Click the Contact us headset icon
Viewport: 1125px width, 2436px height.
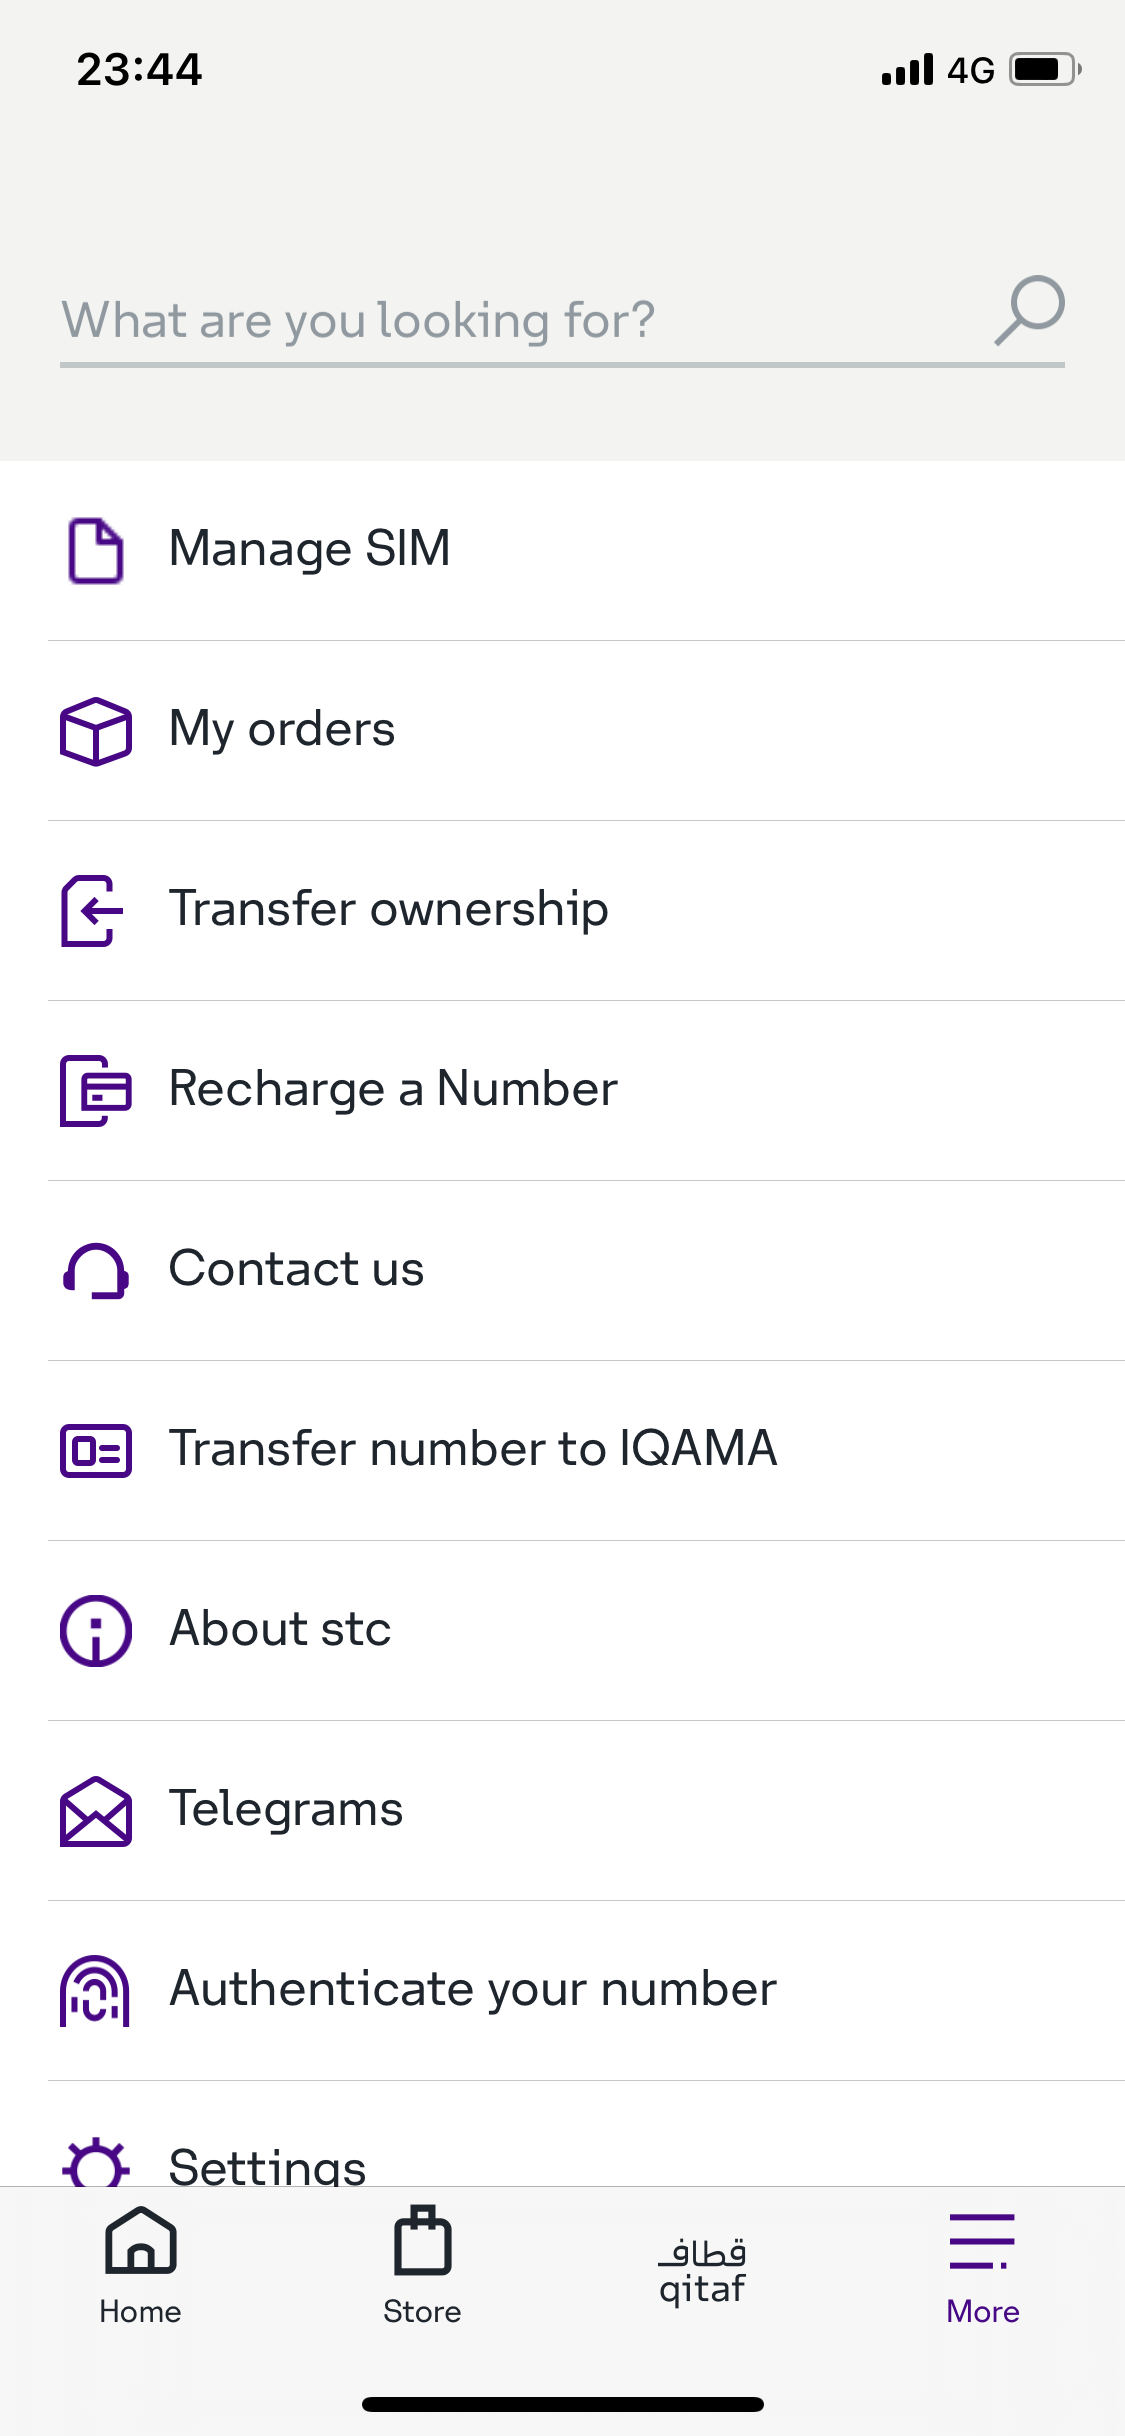tap(95, 1271)
